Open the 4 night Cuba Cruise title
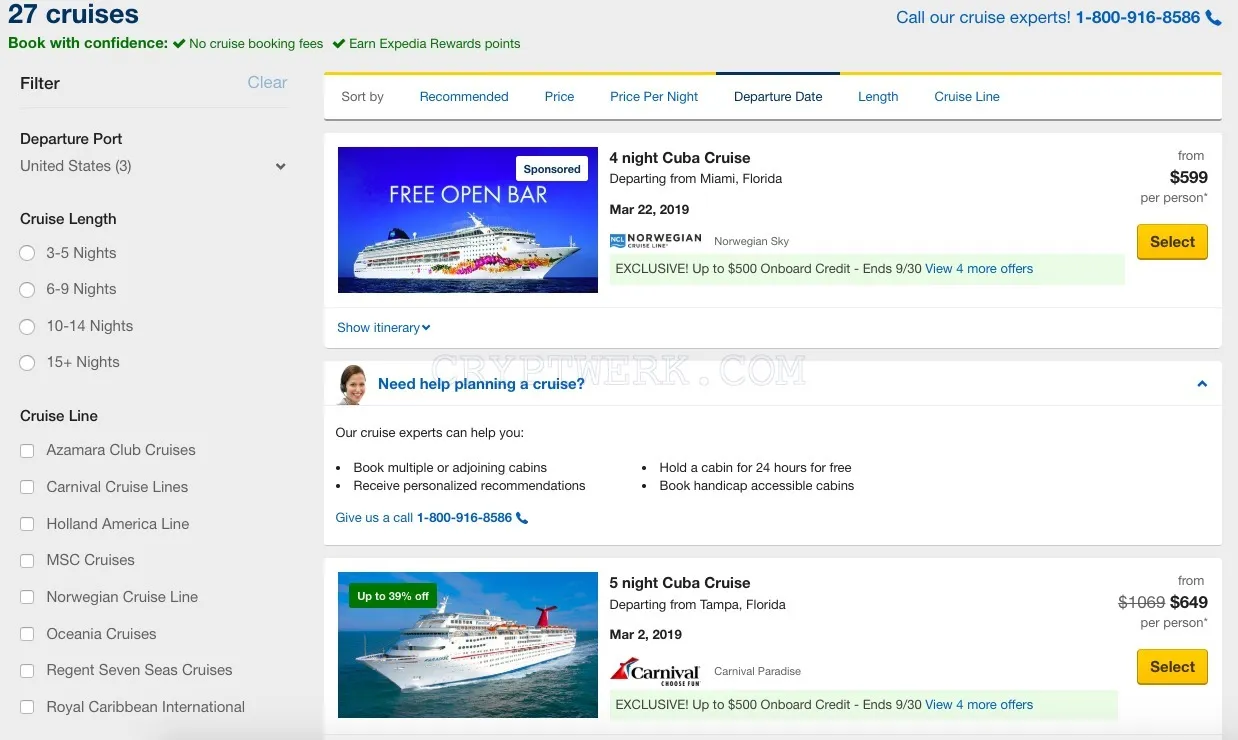1238x740 pixels. [680, 158]
